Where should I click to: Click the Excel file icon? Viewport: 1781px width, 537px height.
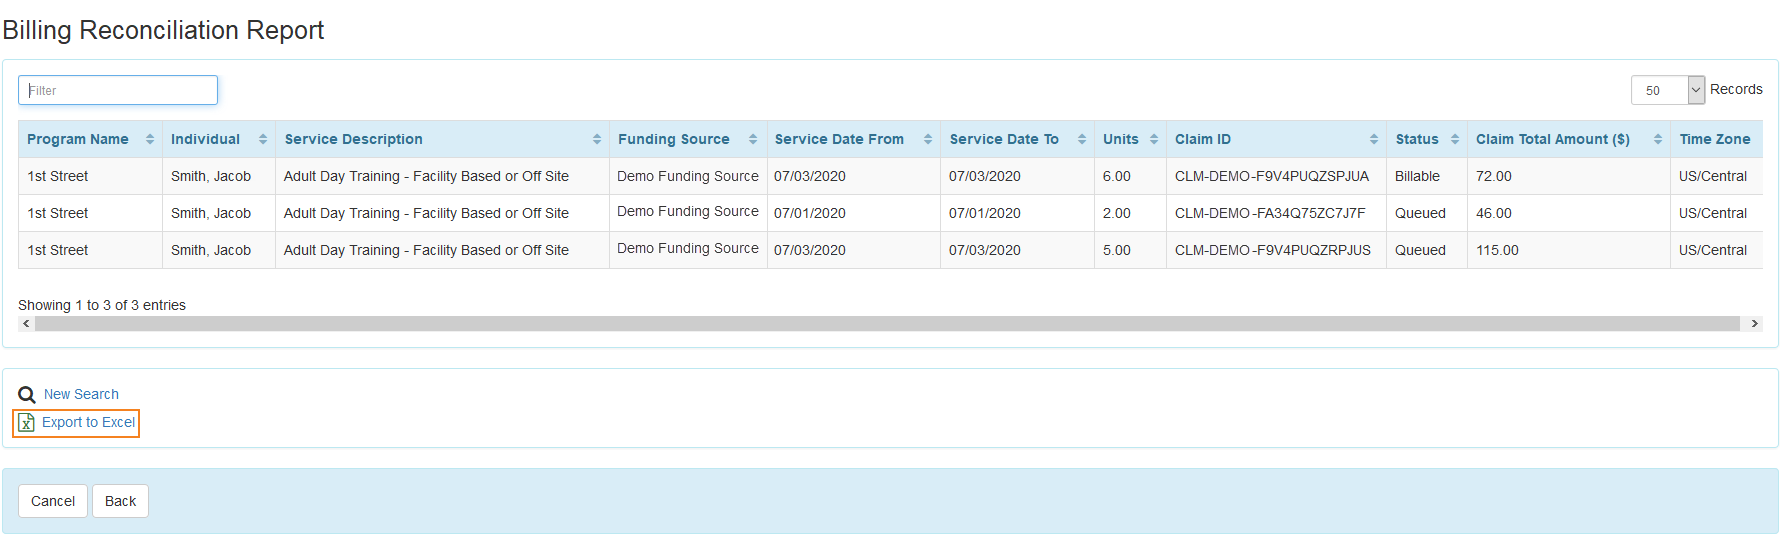tap(27, 423)
